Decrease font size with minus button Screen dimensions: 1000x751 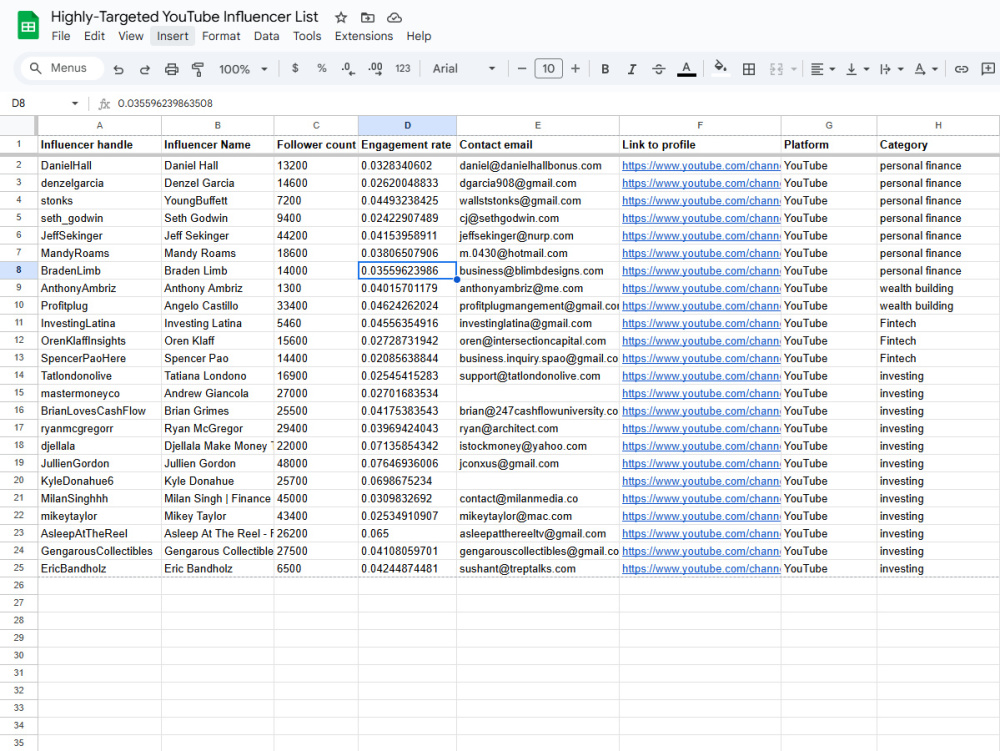tap(522, 68)
